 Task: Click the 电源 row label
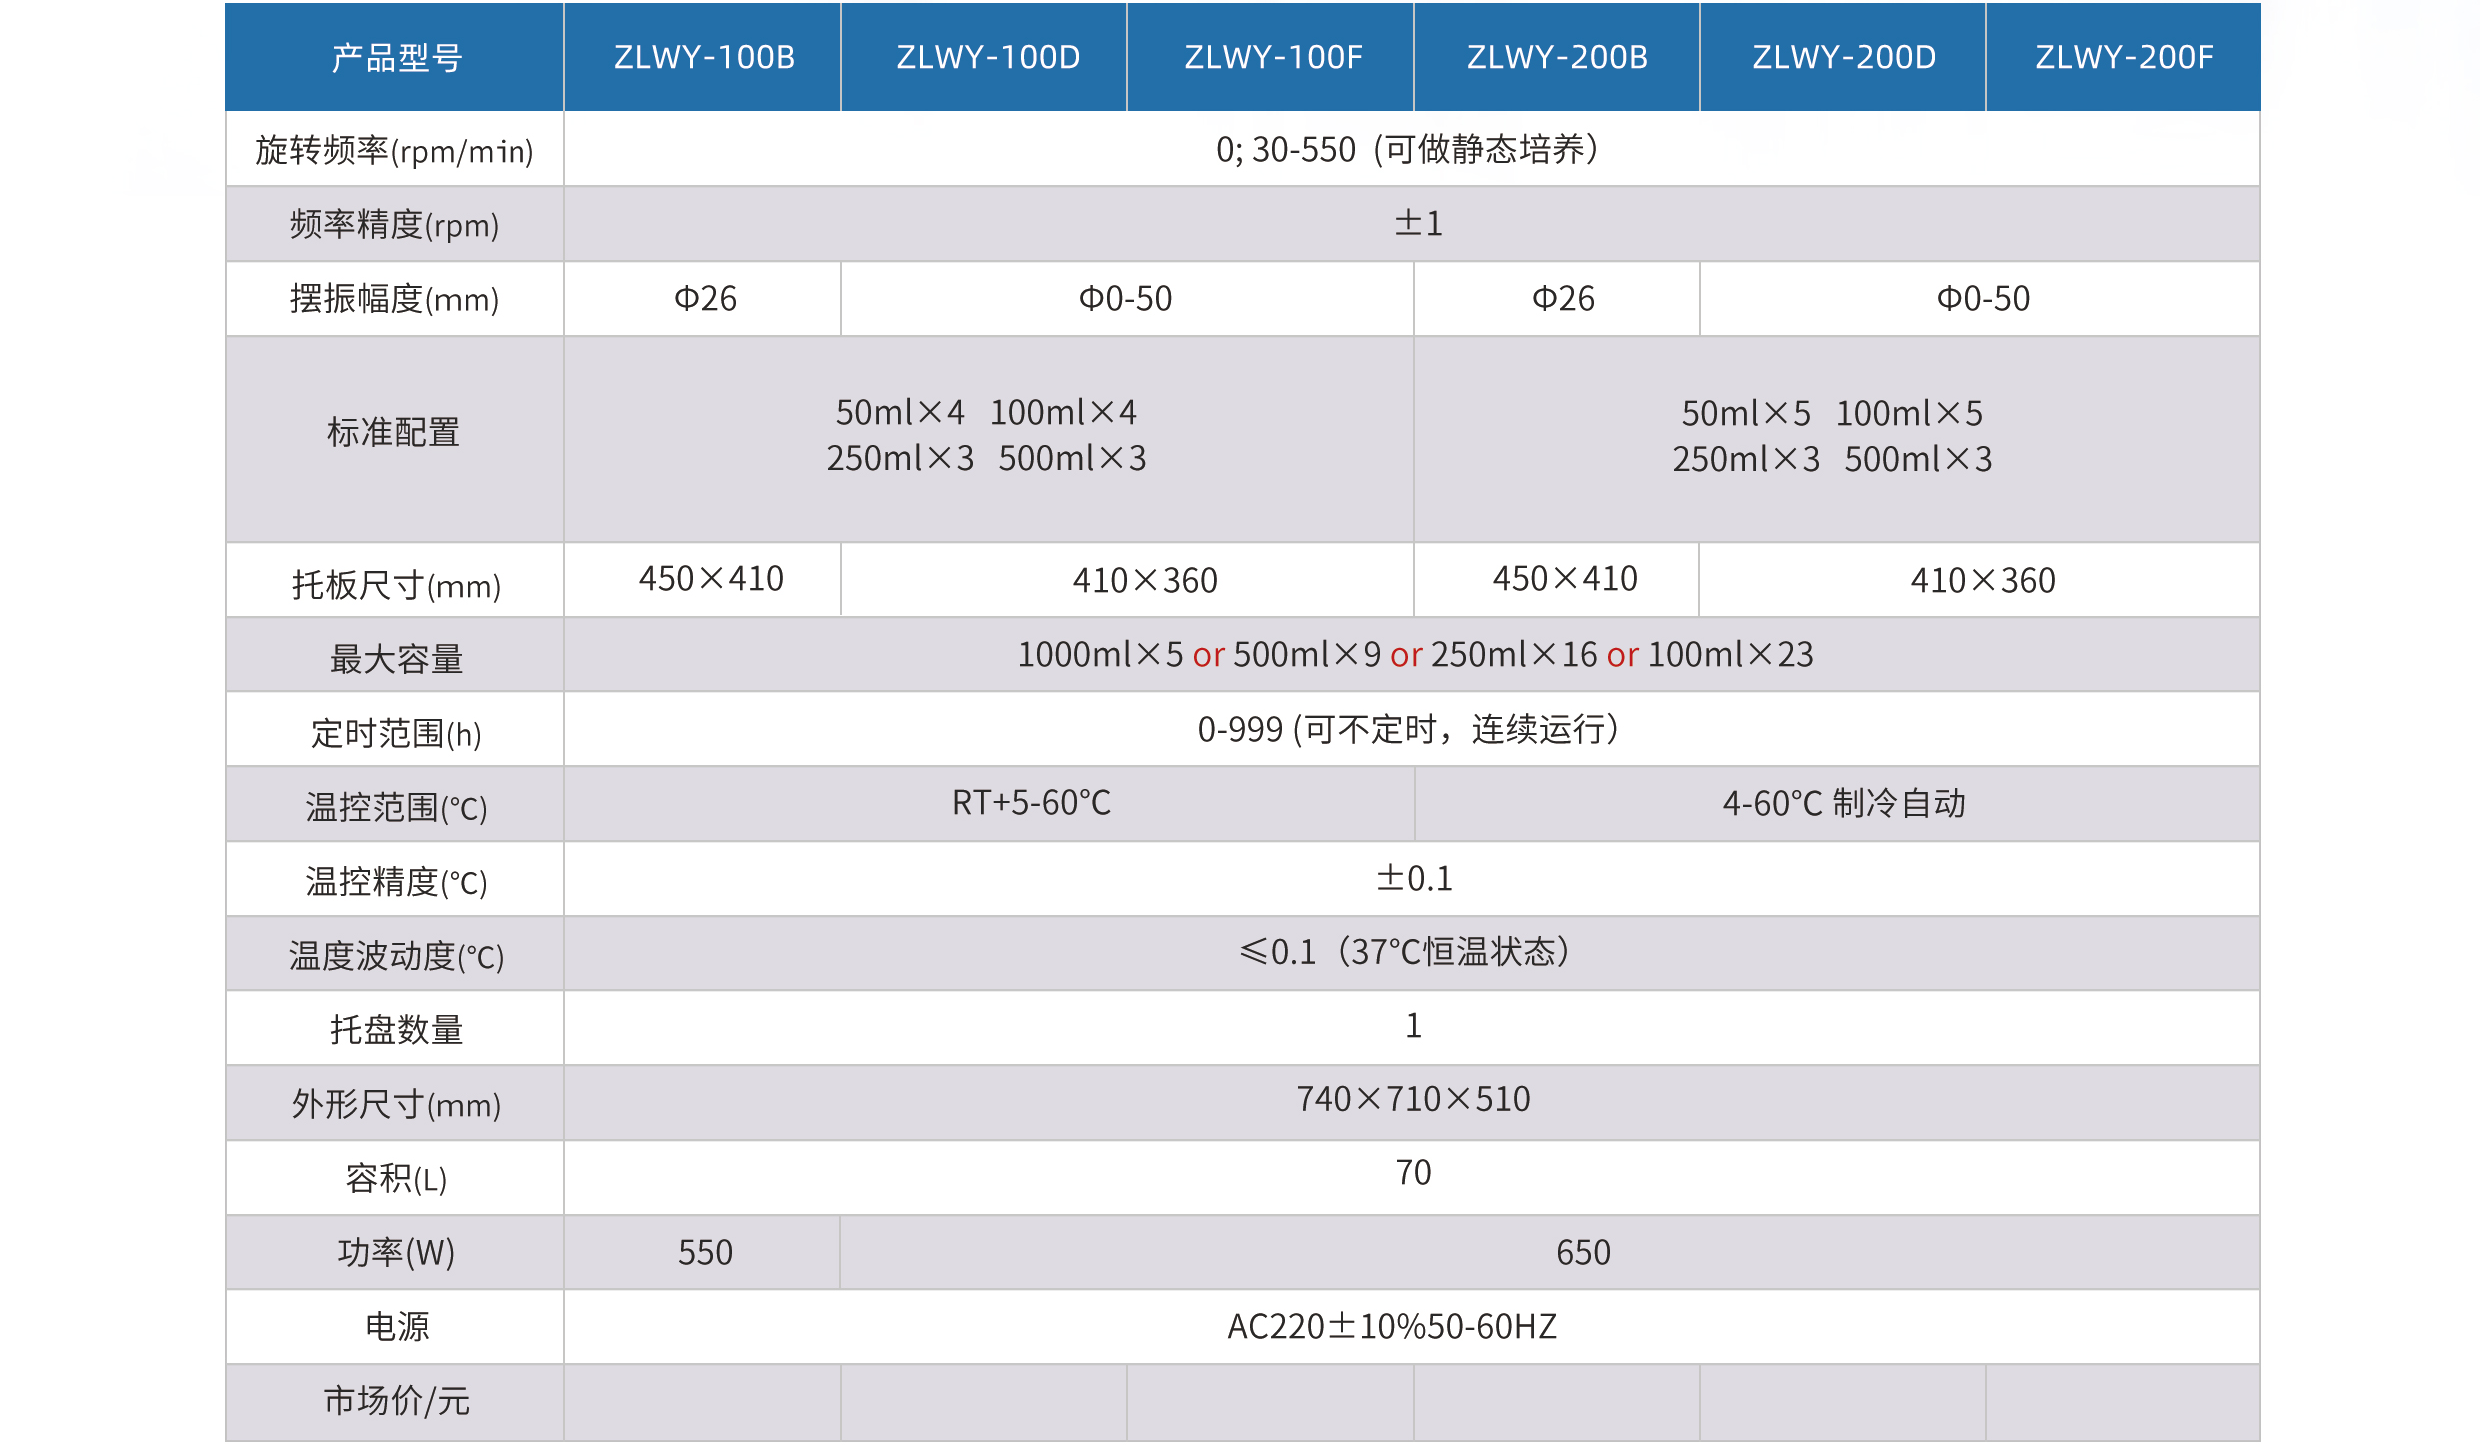pyautogui.click(x=396, y=1327)
